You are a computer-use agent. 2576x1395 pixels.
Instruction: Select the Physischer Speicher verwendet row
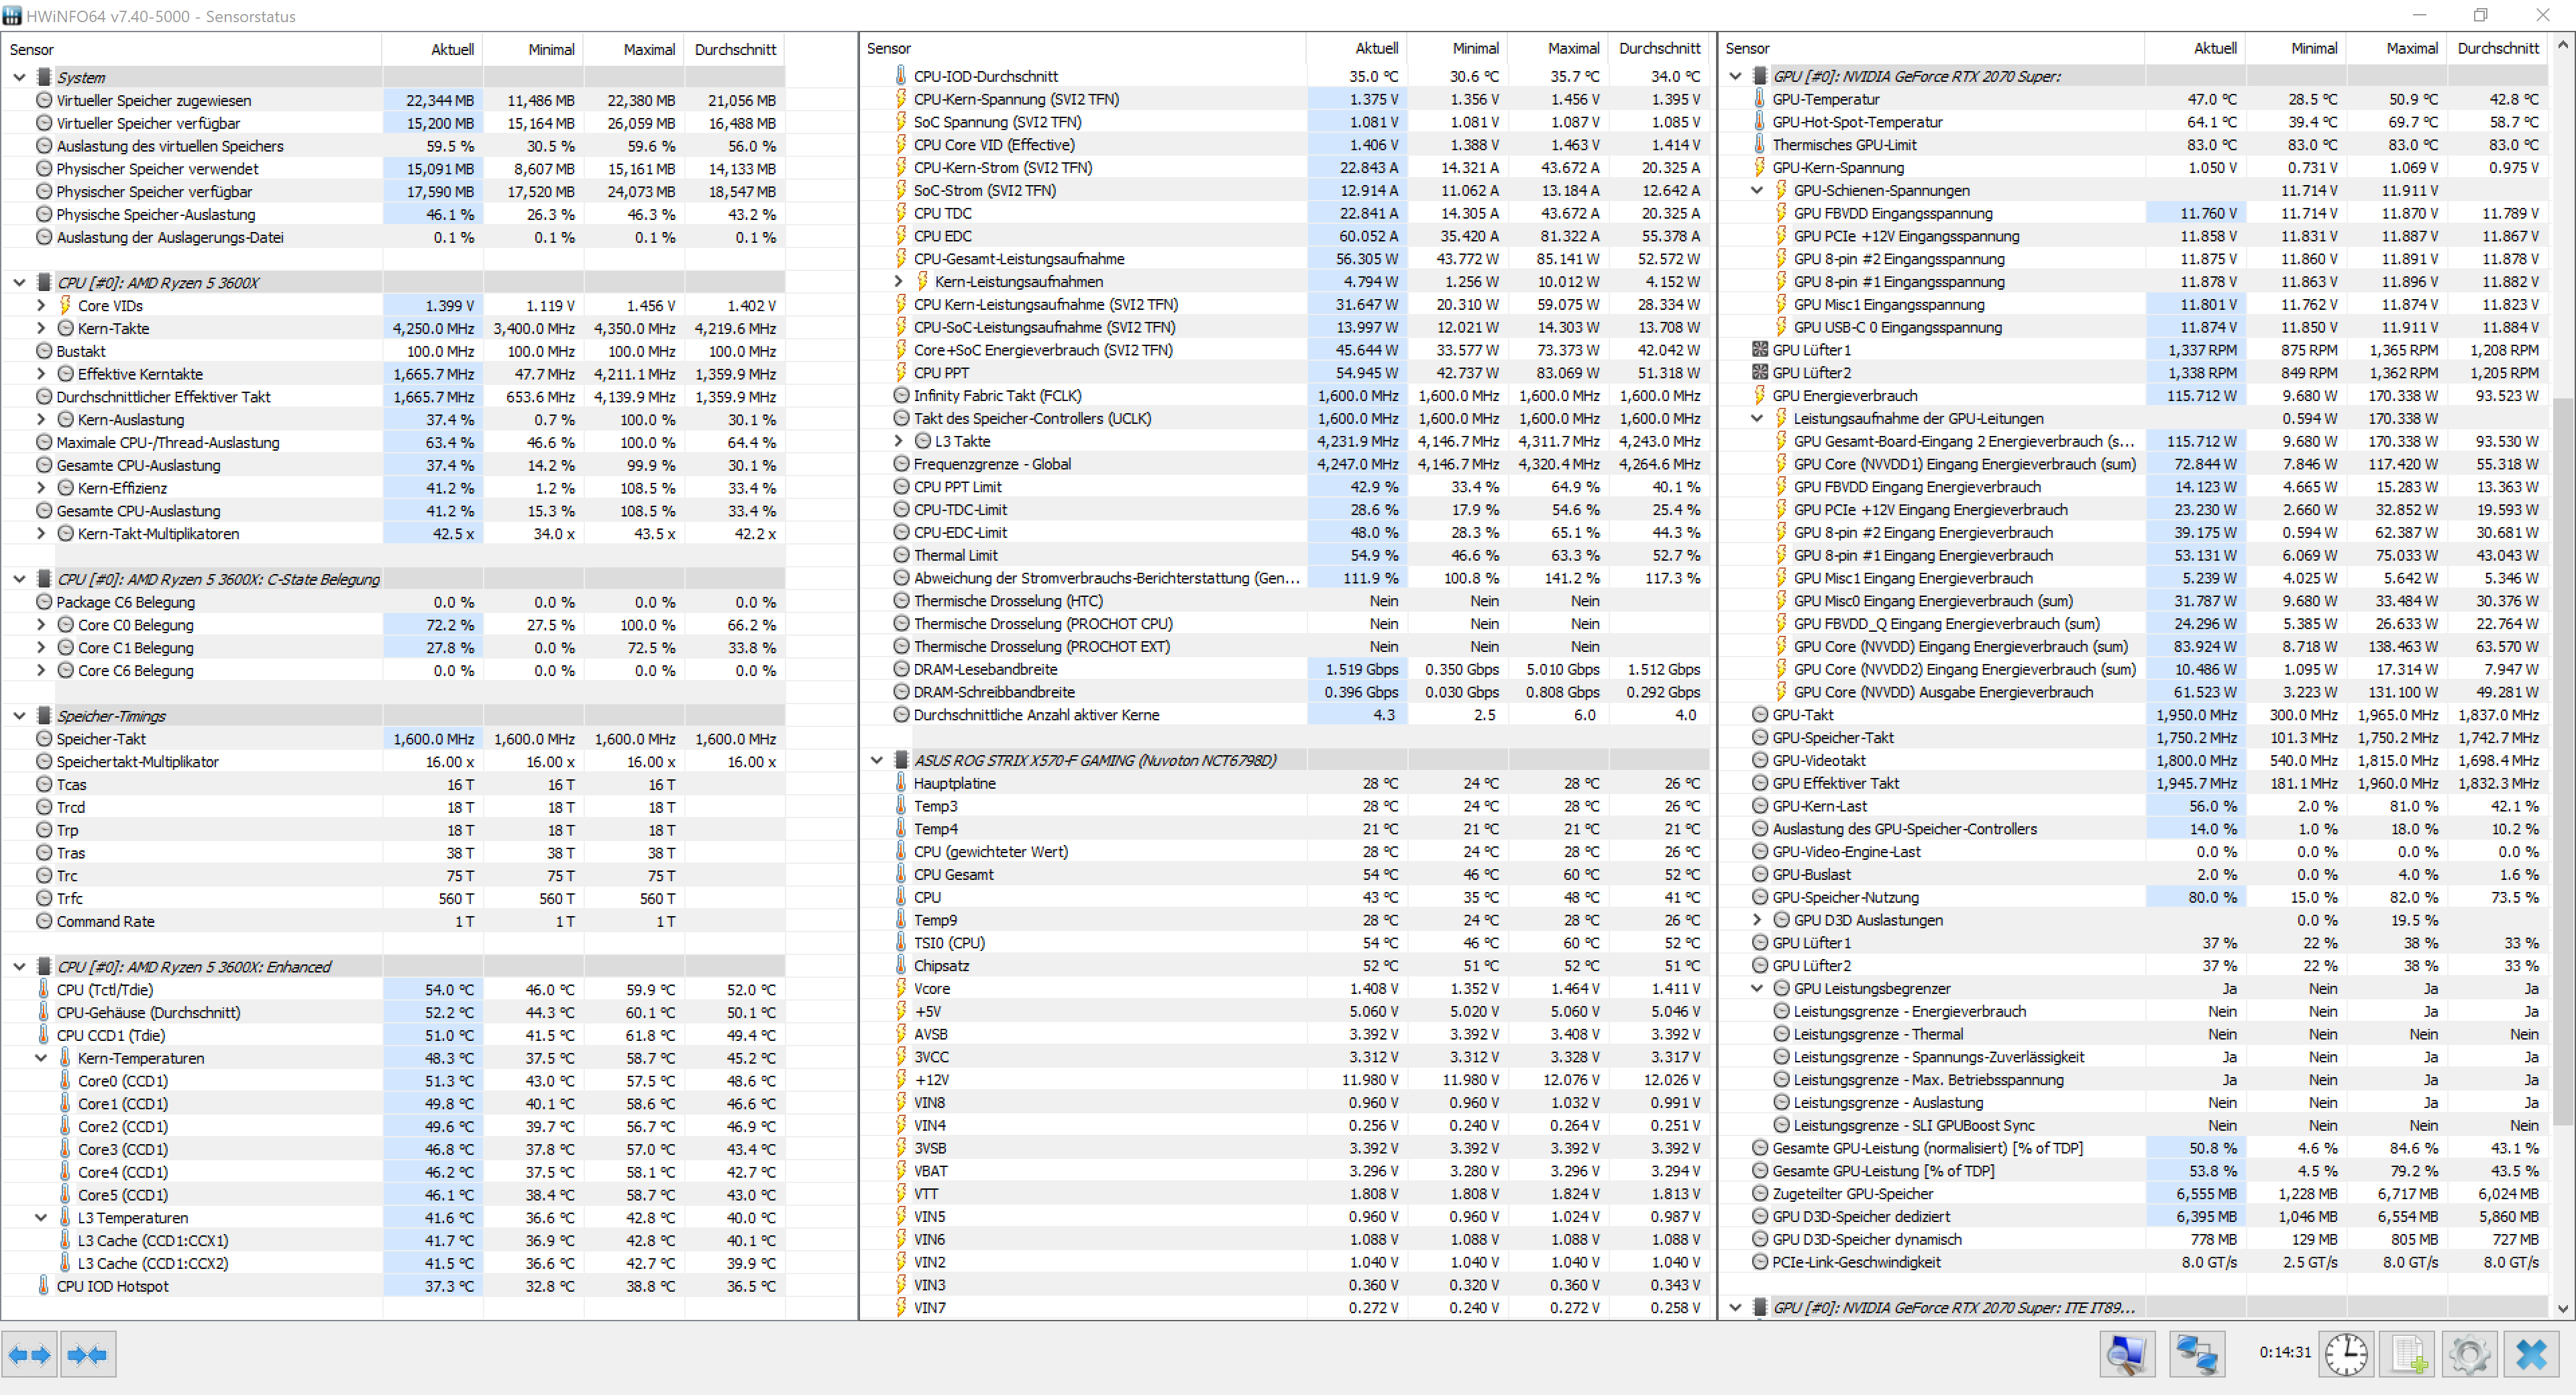pos(393,169)
